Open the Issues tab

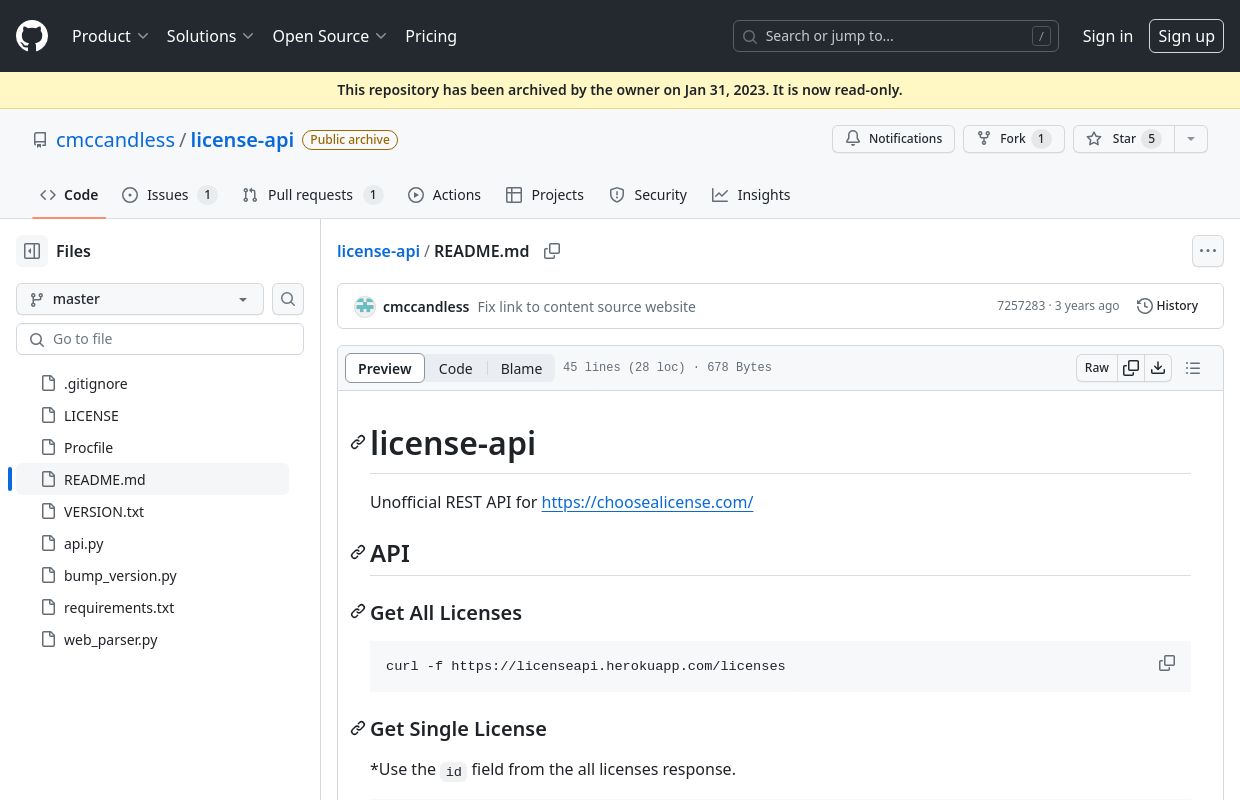(168, 195)
